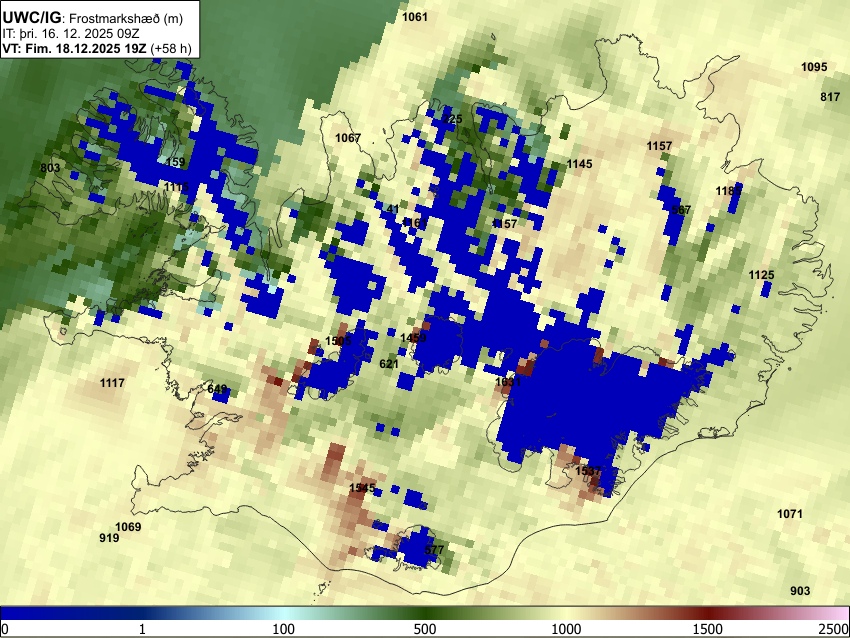Click the 1631 value label
Viewport: 850px width, 638px height.
tap(508, 382)
